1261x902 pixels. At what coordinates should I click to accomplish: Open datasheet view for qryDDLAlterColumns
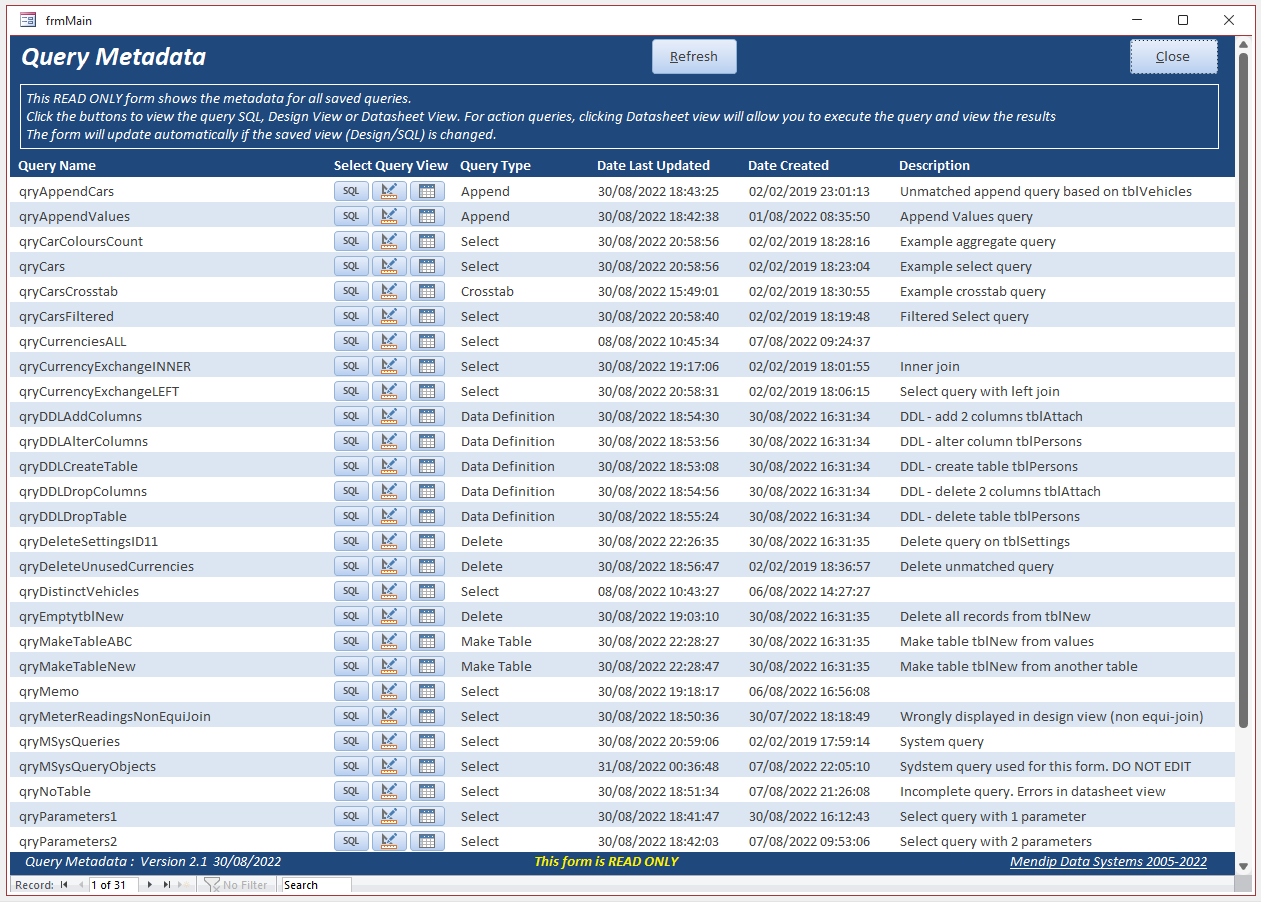(427, 441)
